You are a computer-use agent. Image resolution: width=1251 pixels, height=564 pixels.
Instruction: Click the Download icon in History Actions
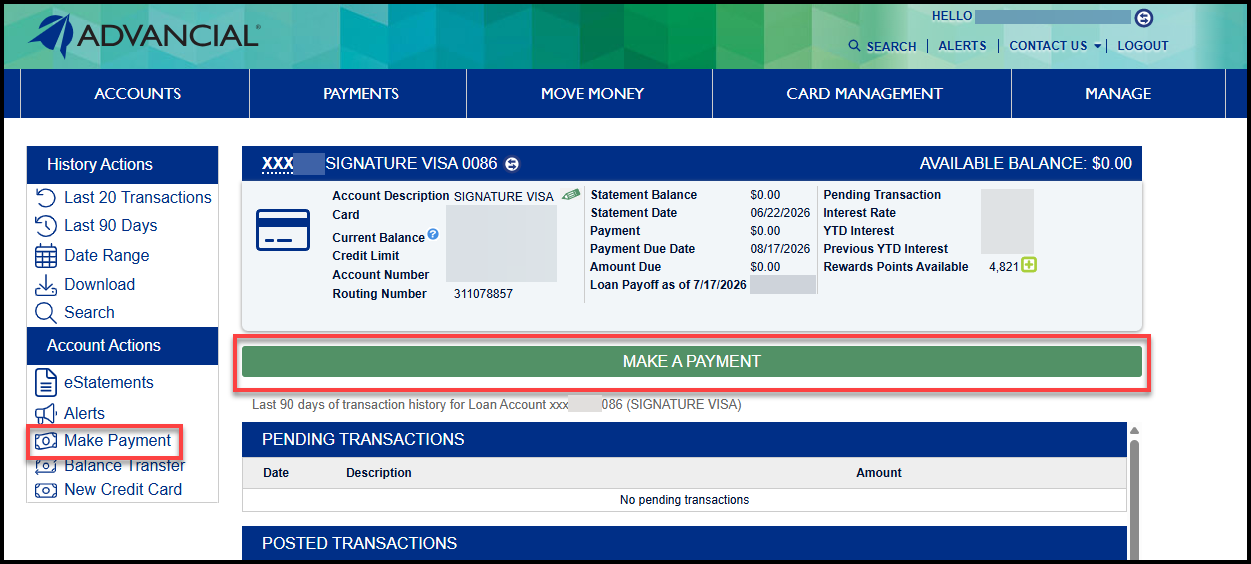tap(46, 285)
